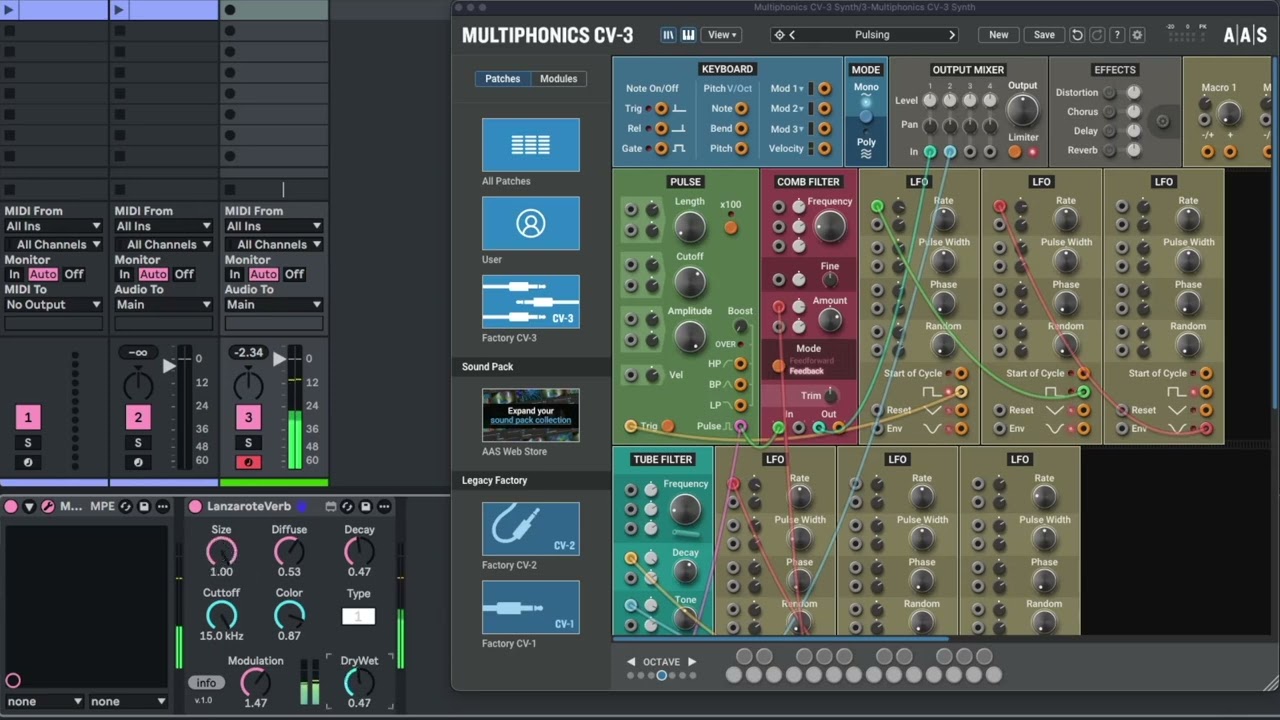The width and height of the screenshot is (1280, 720).
Task: Go to the previous patch arrow
Action: point(792,35)
